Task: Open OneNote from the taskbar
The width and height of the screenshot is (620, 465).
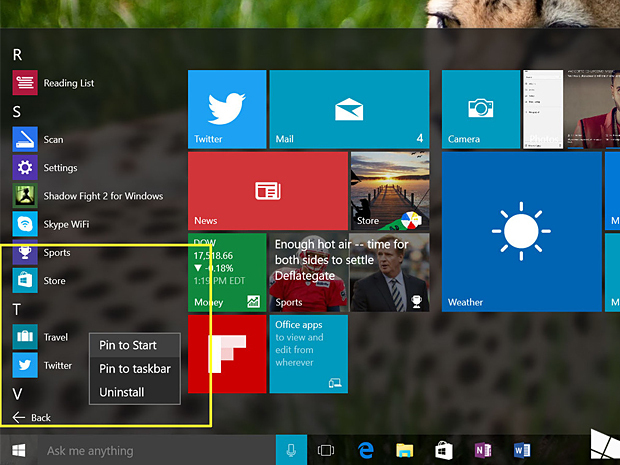Action: 483,450
